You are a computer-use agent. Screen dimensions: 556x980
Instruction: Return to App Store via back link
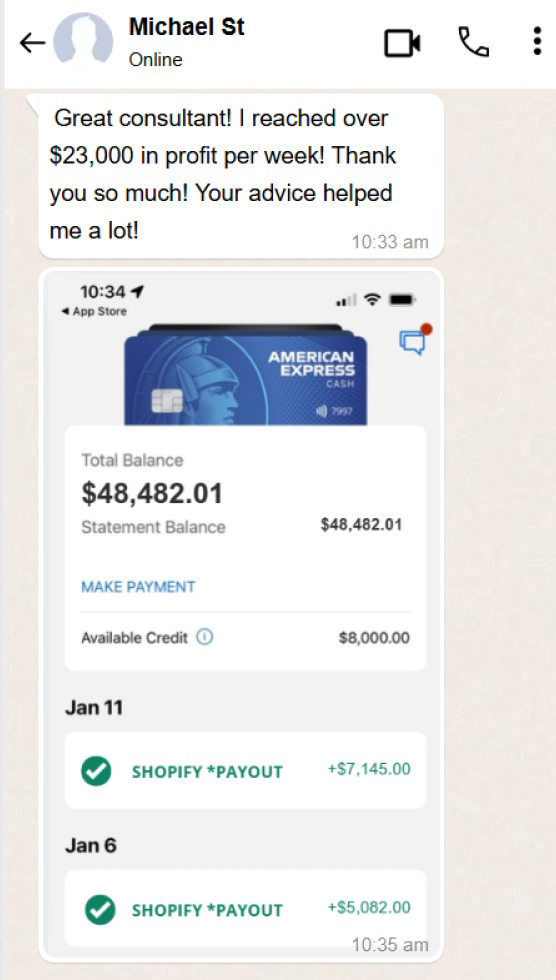pyautogui.click(x=94, y=311)
